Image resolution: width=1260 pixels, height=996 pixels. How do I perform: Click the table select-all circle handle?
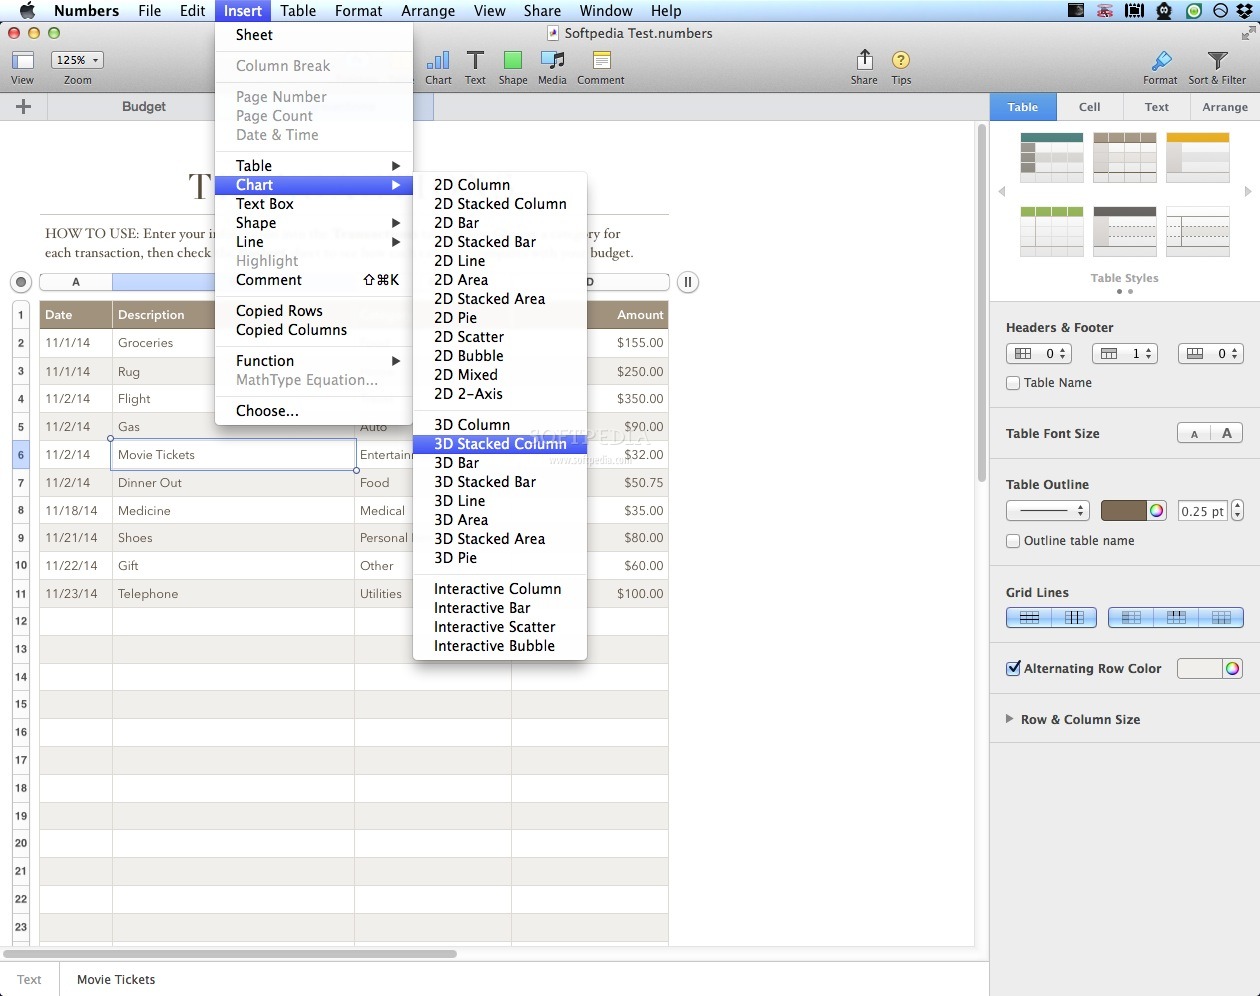[21, 282]
